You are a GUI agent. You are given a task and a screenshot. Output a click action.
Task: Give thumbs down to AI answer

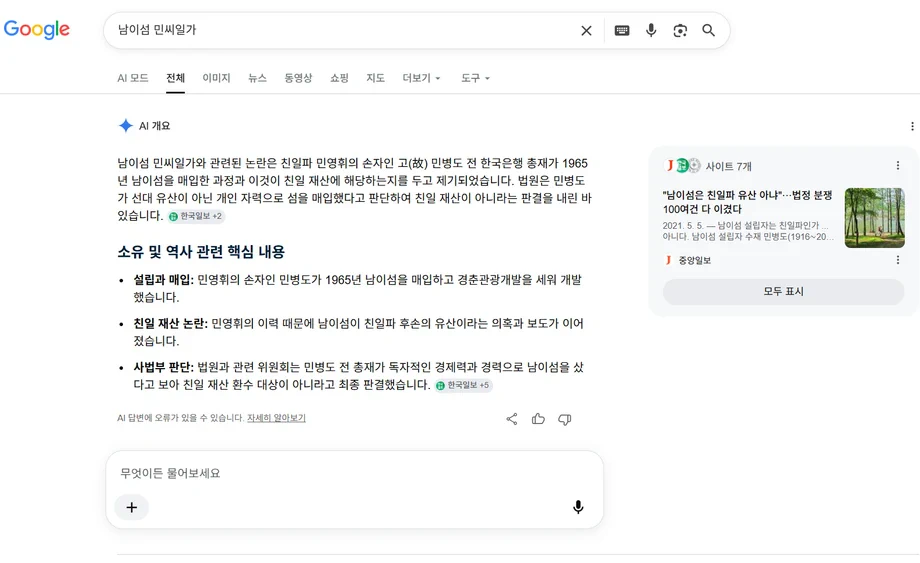[564, 419]
